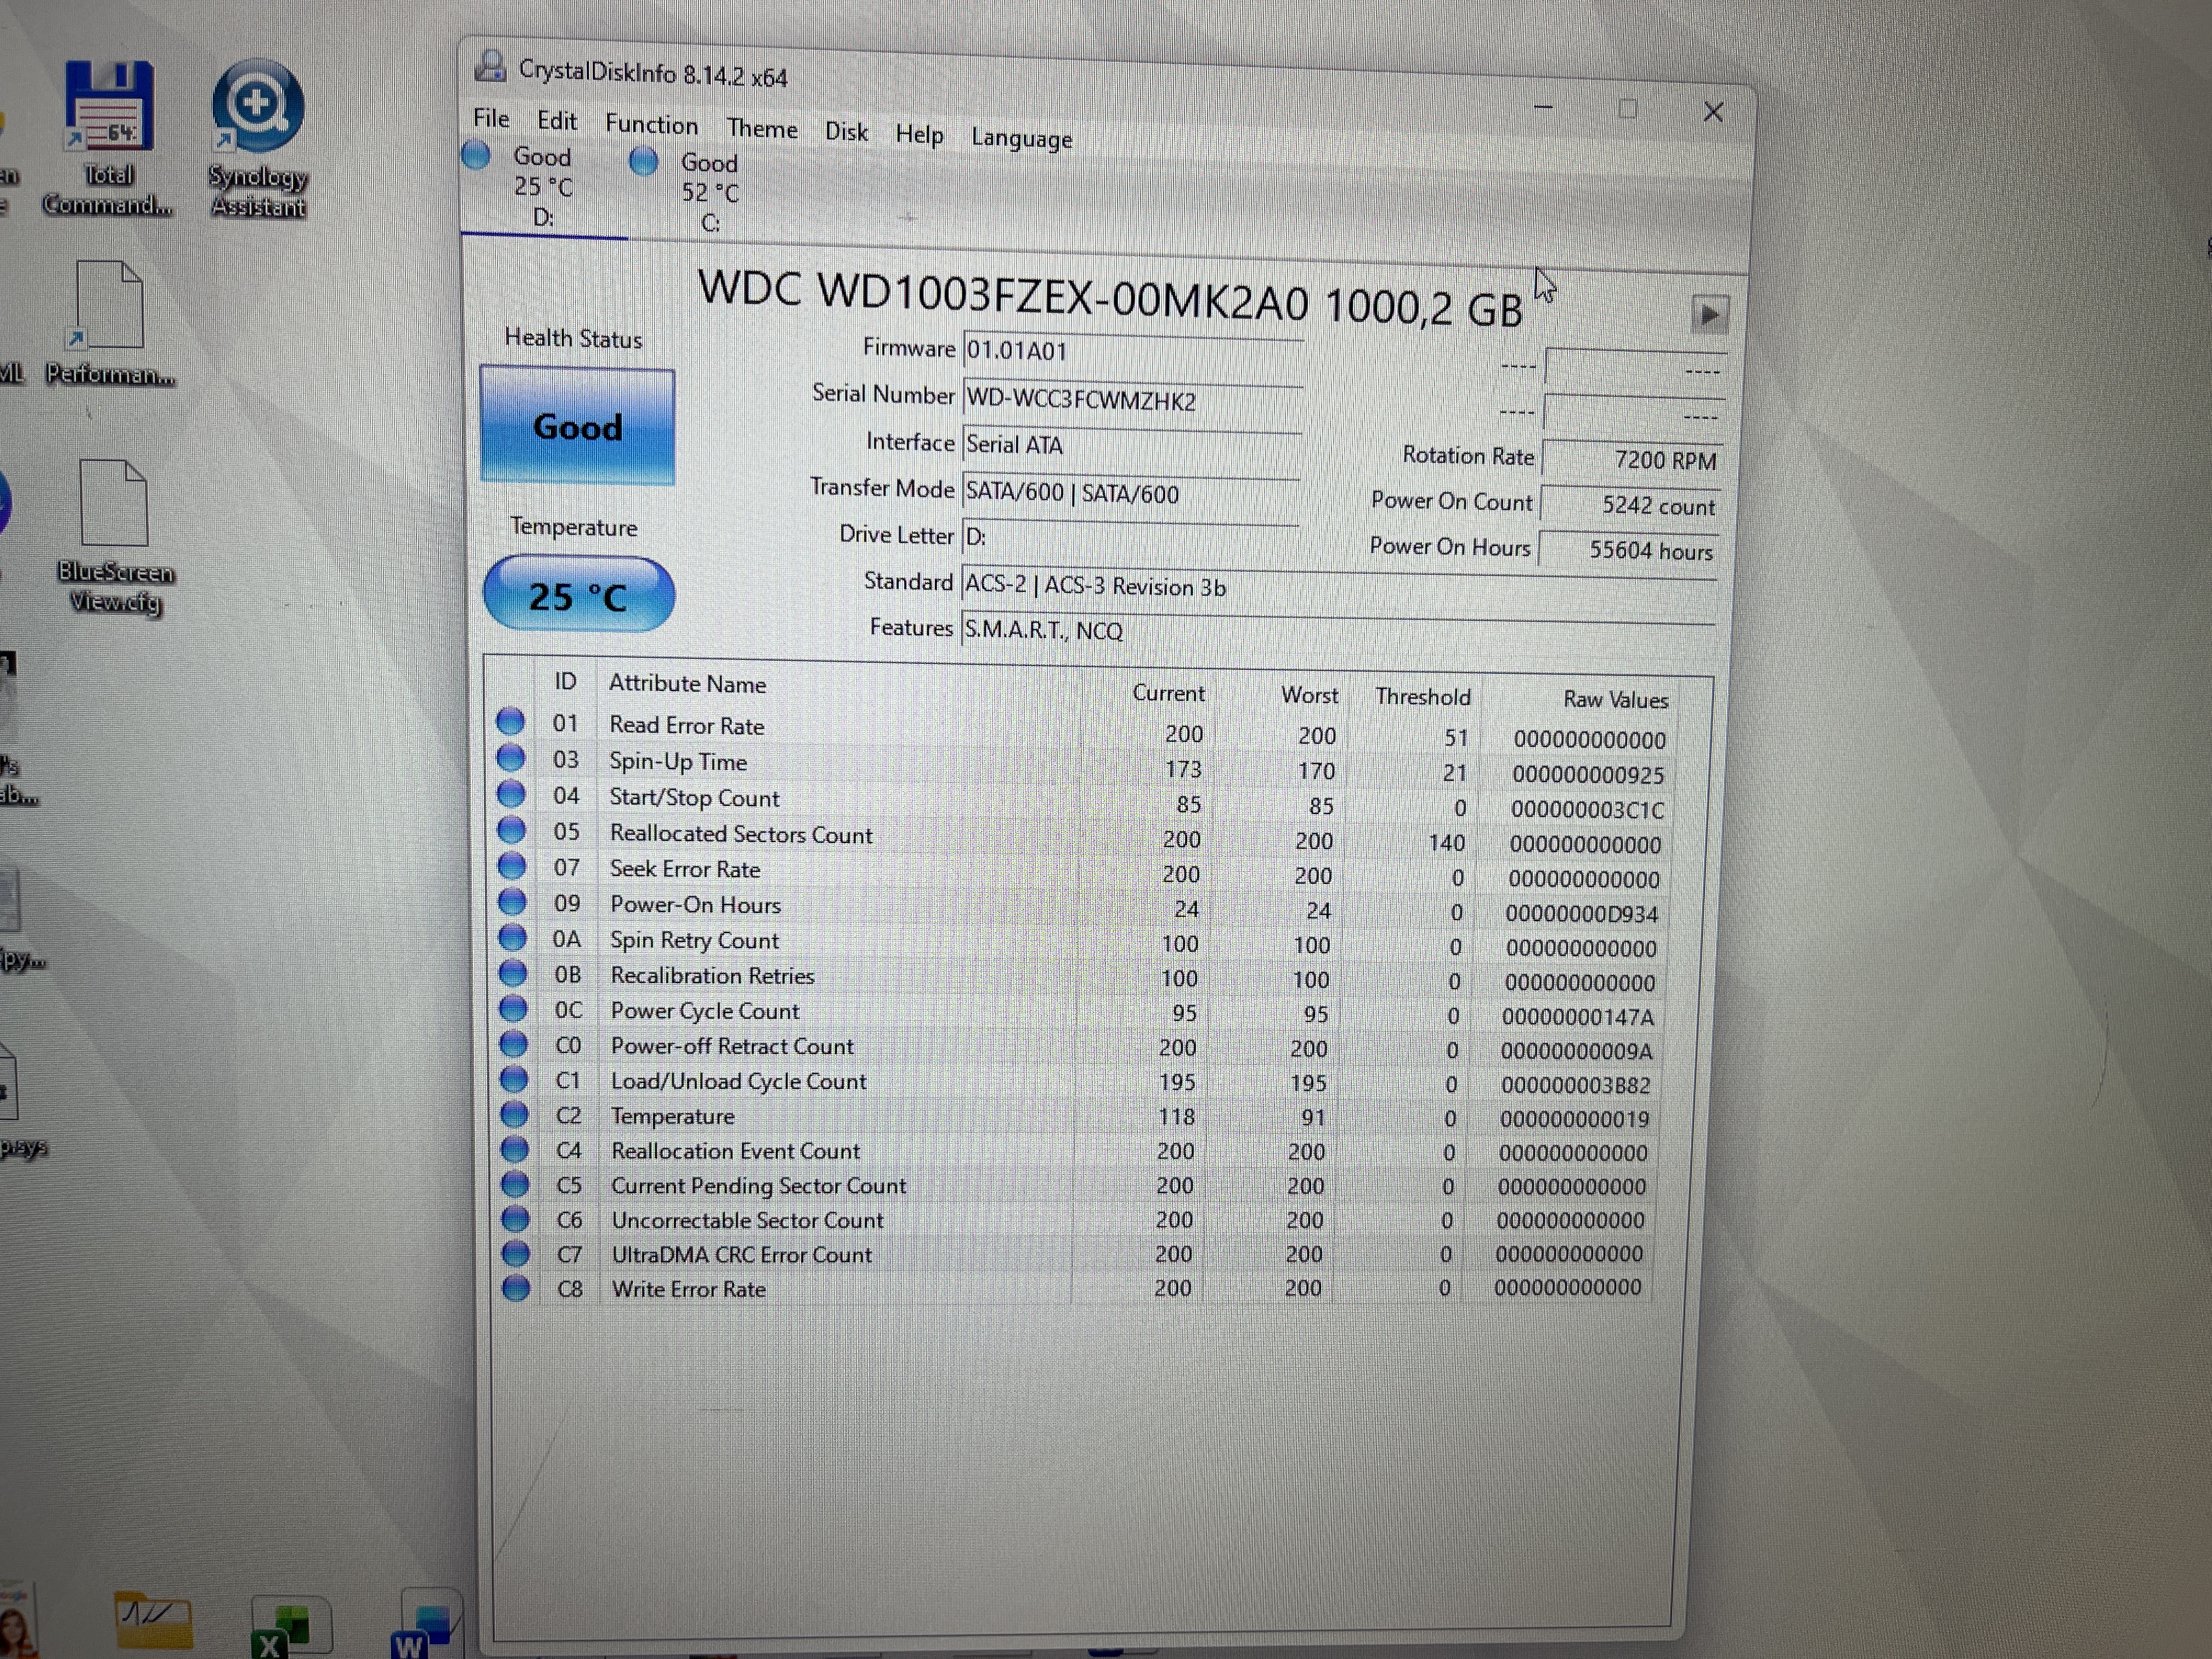
Task: Select the UltraDMA CRC Error Count row
Action: 1072,1254
